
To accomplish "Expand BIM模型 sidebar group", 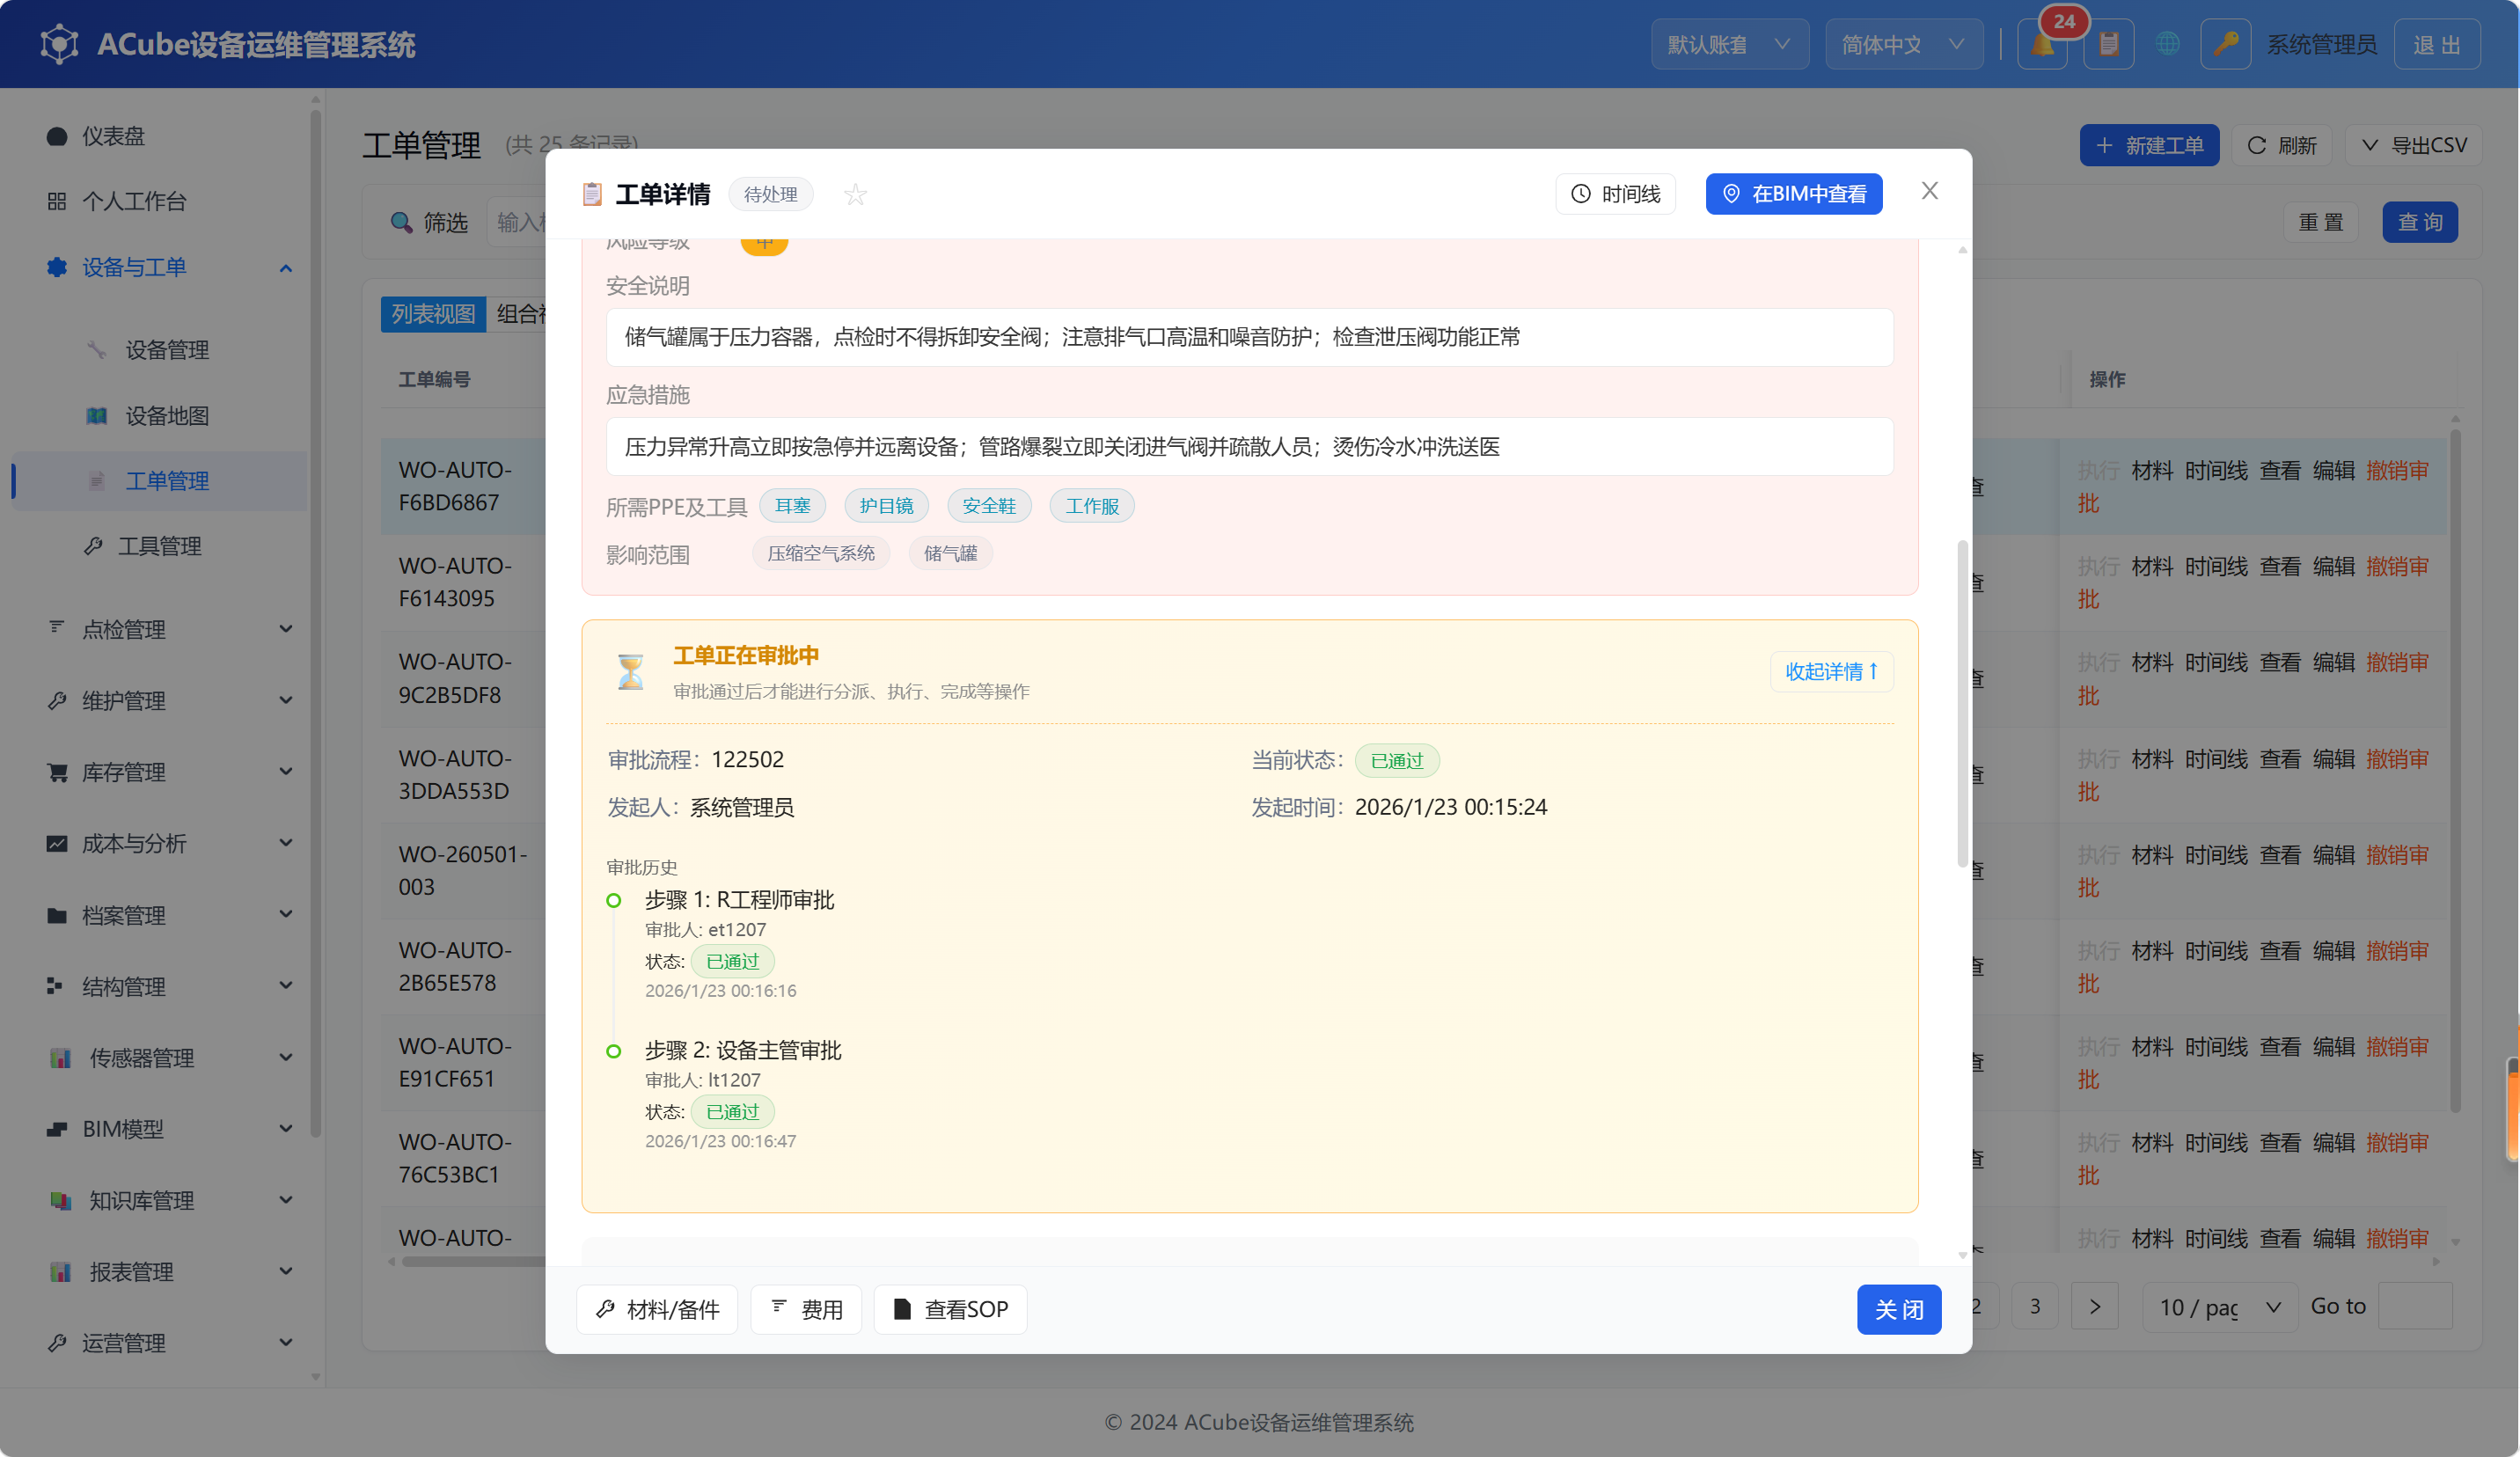I will [x=160, y=1129].
